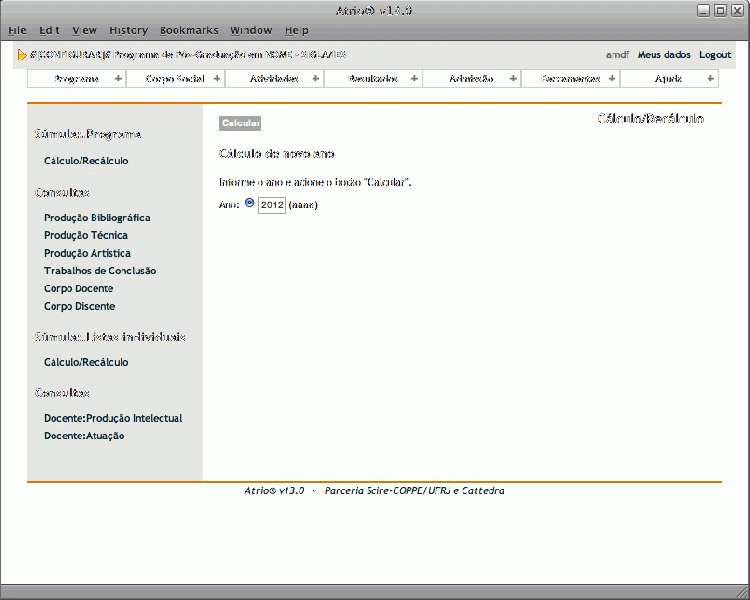The image size is (750, 600).
Task: Open Produção Bibliográfica in sidebar
Action: tap(97, 218)
